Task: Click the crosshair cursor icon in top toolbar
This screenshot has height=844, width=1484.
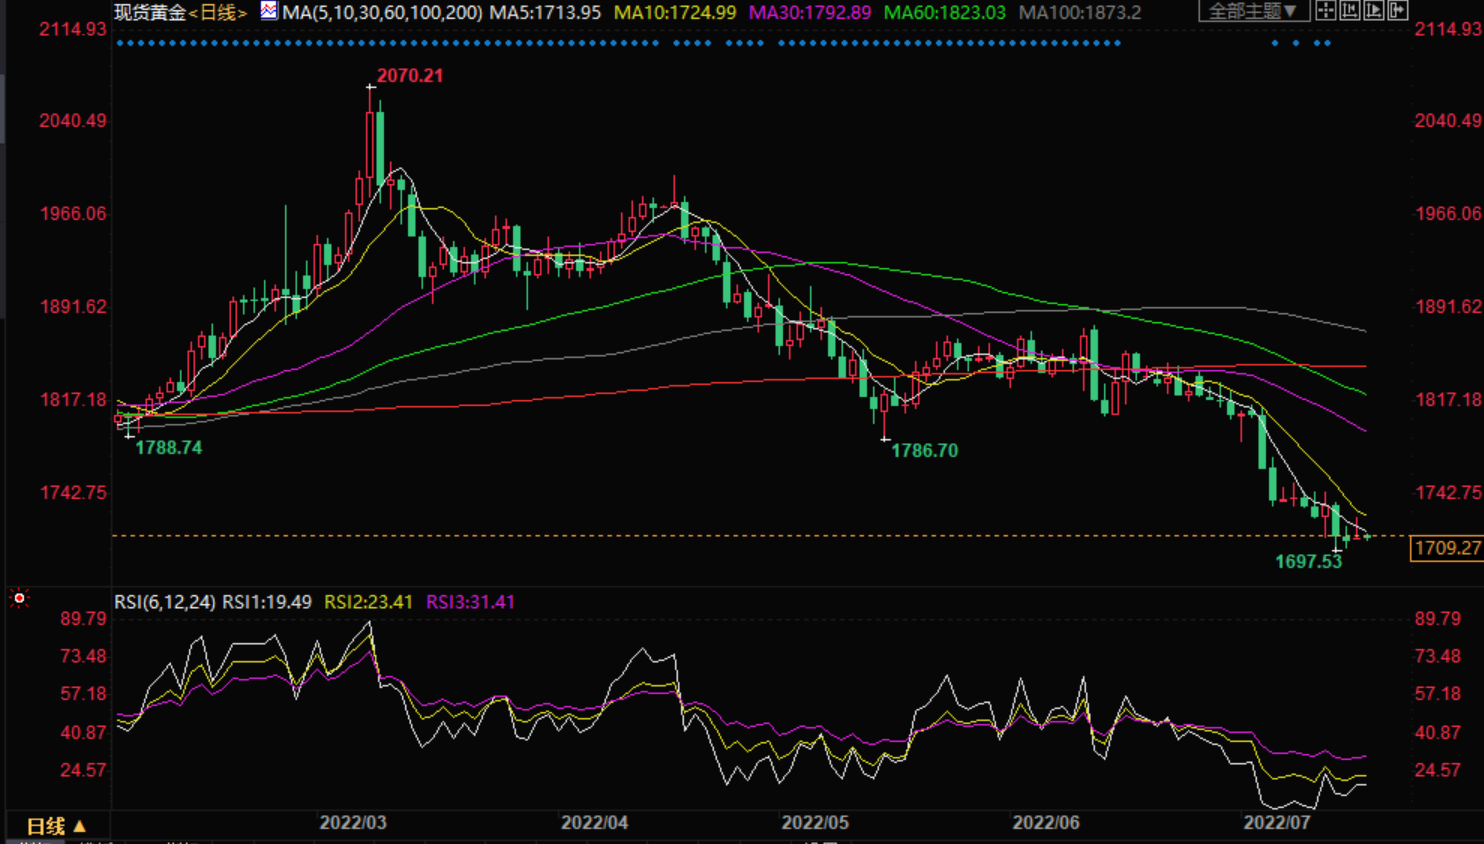Action: click(1326, 11)
